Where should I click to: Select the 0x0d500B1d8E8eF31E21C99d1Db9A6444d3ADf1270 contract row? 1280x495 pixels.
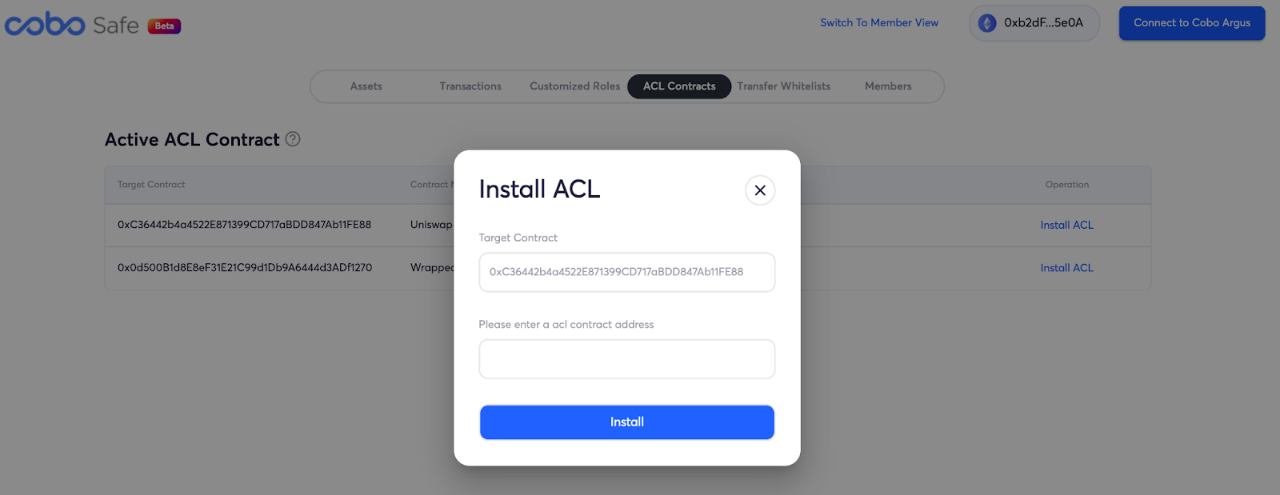pos(628,268)
